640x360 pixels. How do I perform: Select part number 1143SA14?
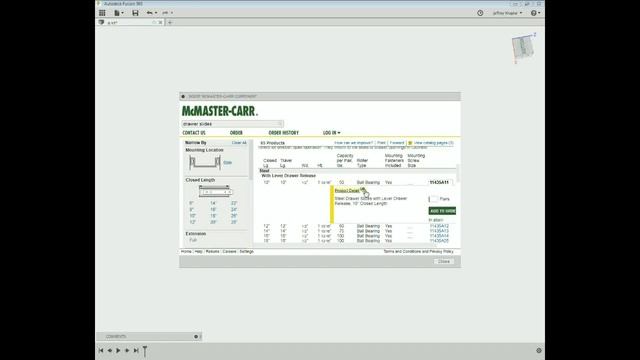(x=439, y=236)
